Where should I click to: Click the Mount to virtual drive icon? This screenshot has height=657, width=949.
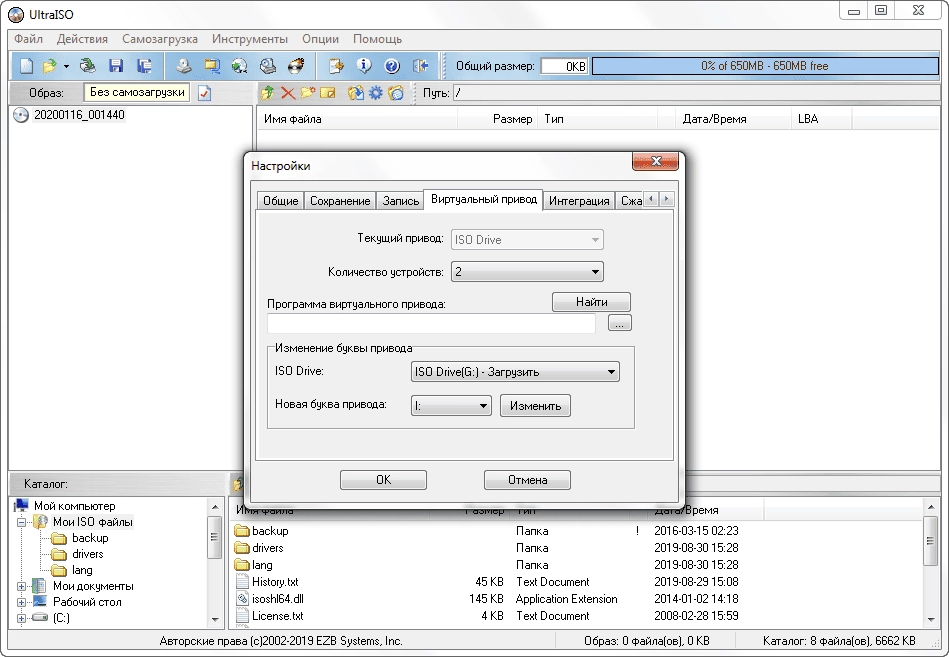(x=268, y=66)
